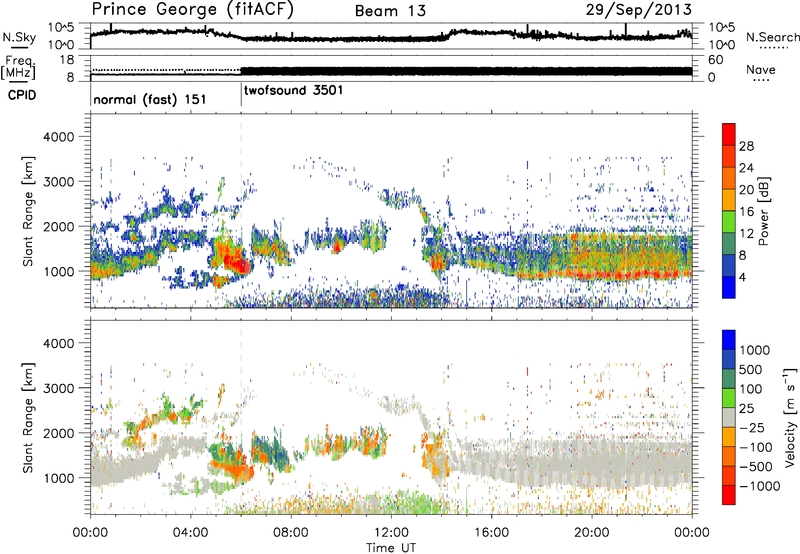Click the N.Search legend label

coord(773,37)
